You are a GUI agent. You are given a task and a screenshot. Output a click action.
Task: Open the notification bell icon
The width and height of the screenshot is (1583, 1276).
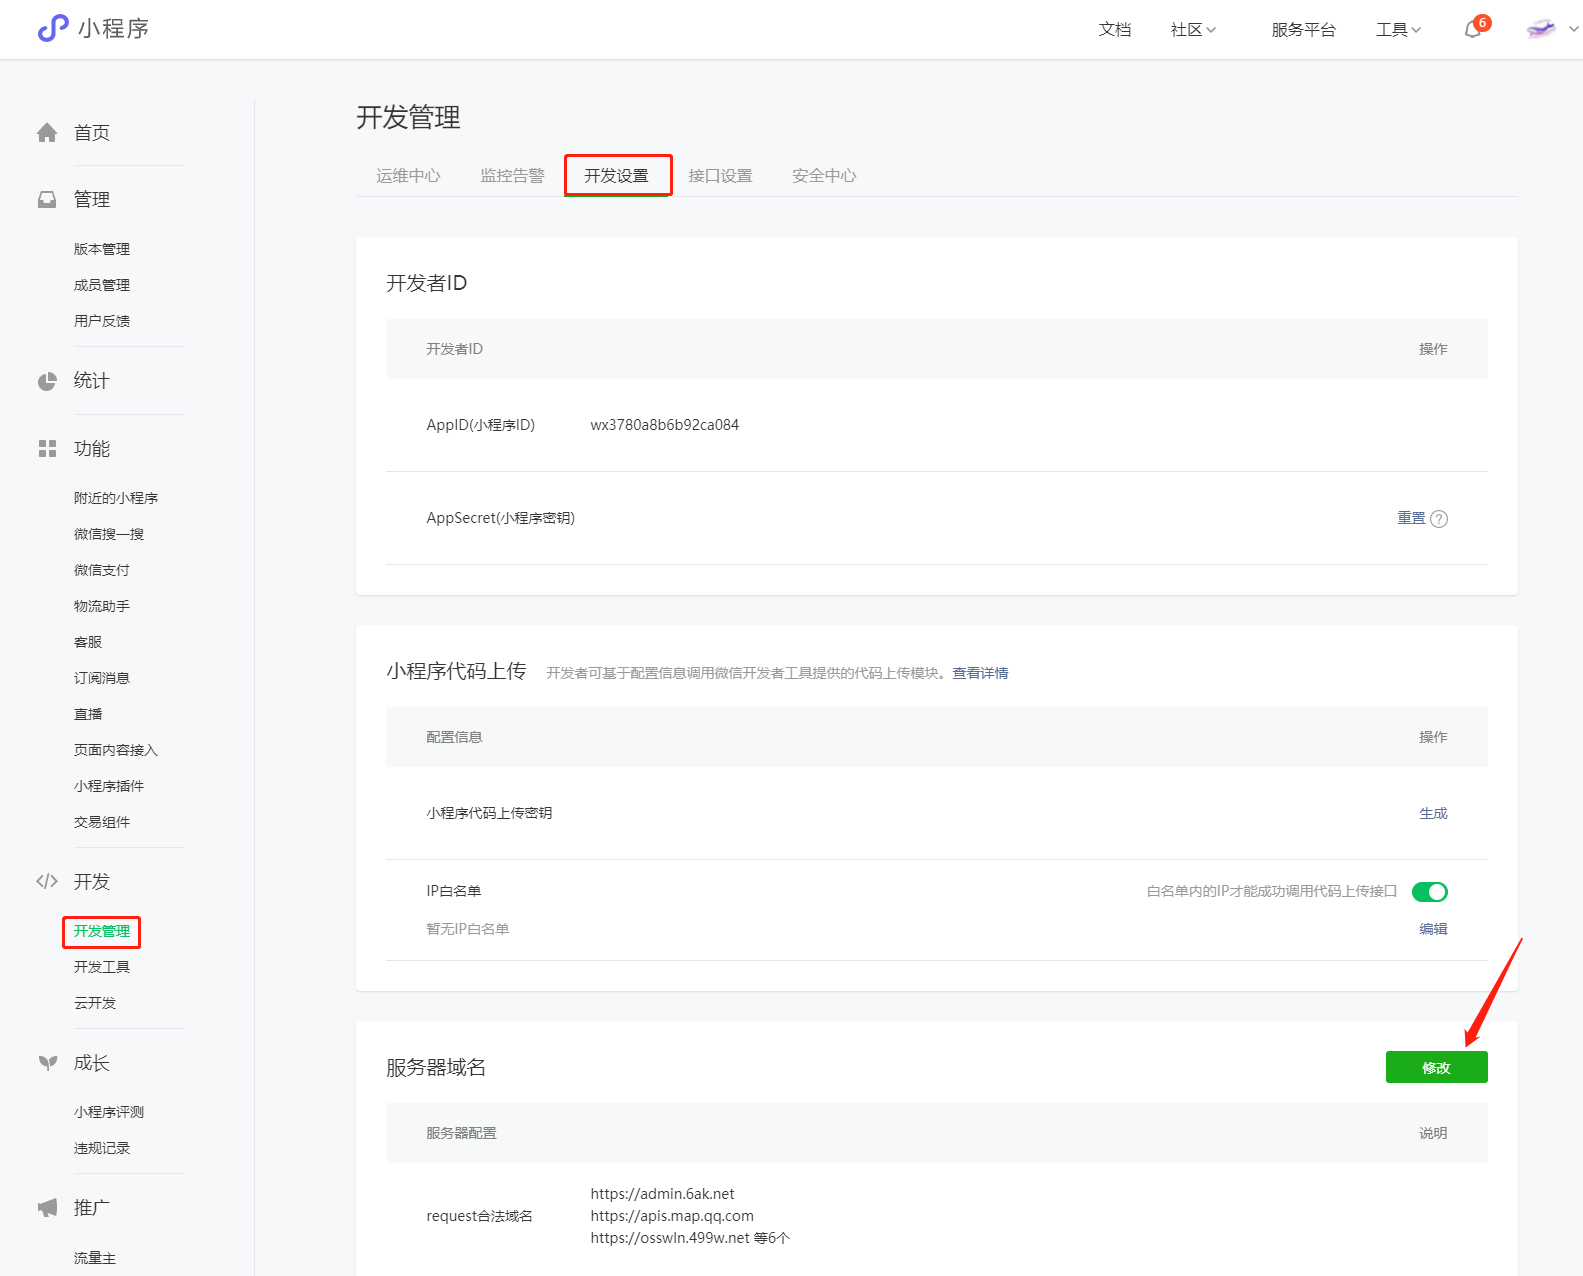coord(1472,30)
